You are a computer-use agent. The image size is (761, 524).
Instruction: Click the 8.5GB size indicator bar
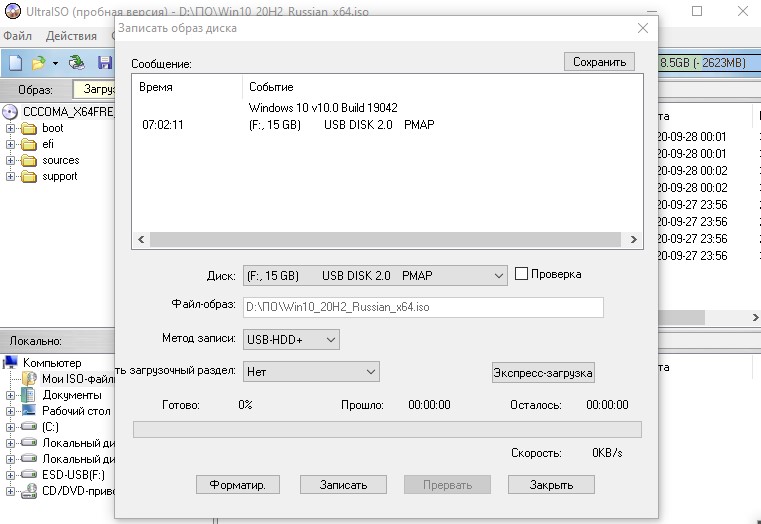tap(709, 63)
